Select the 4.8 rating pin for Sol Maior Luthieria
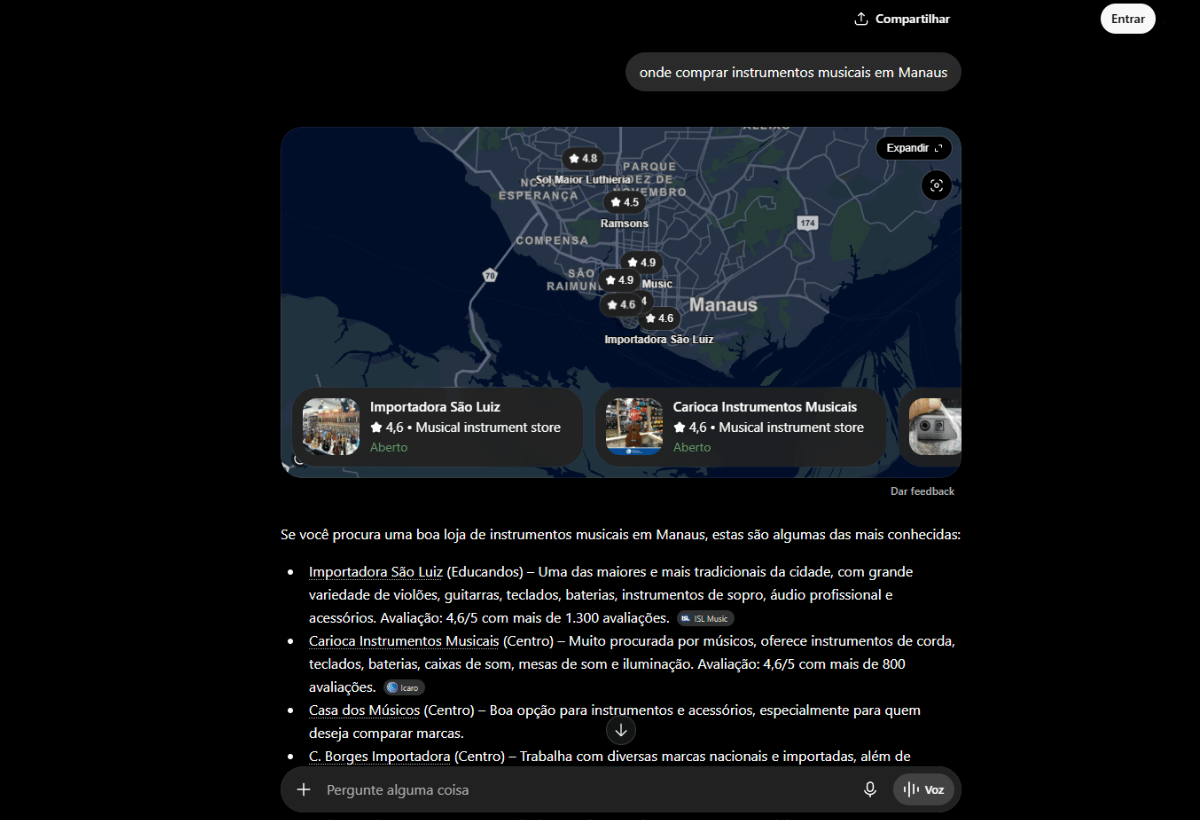This screenshot has height=820, width=1200. coord(582,159)
